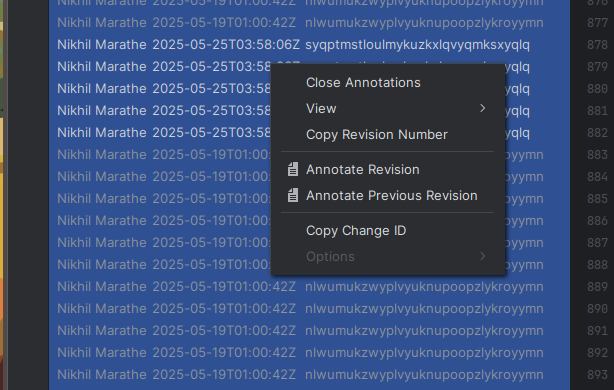Click change ID on line 892
The width and height of the screenshot is (614, 390).
[424, 353]
